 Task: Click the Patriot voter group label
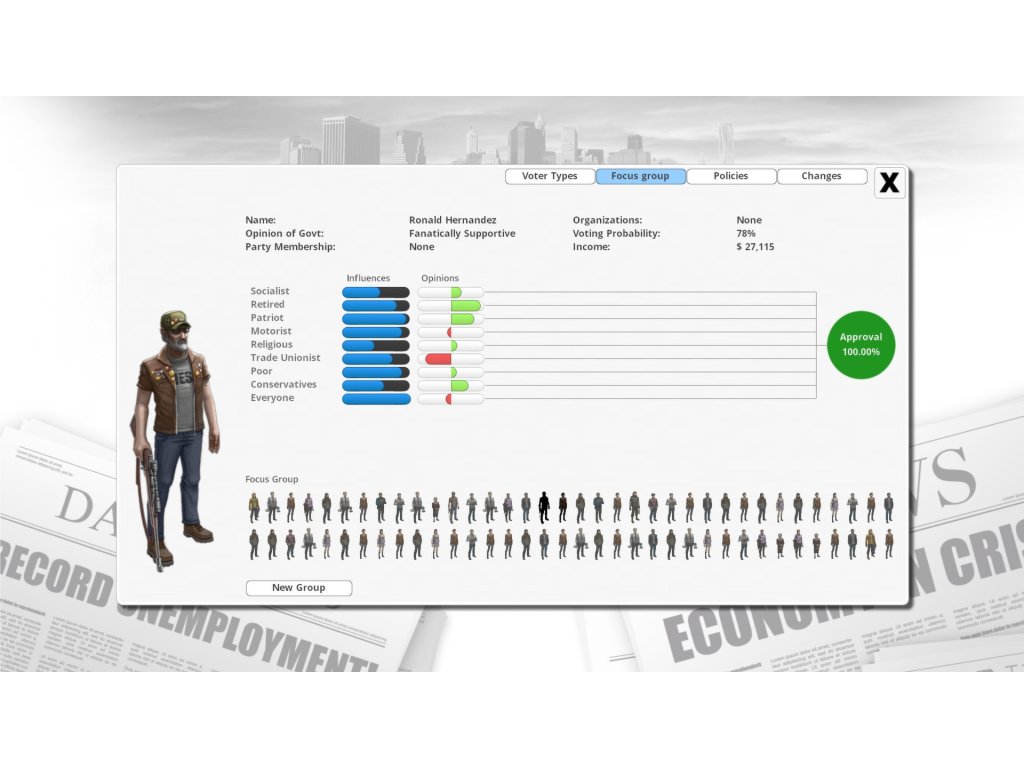tap(267, 318)
